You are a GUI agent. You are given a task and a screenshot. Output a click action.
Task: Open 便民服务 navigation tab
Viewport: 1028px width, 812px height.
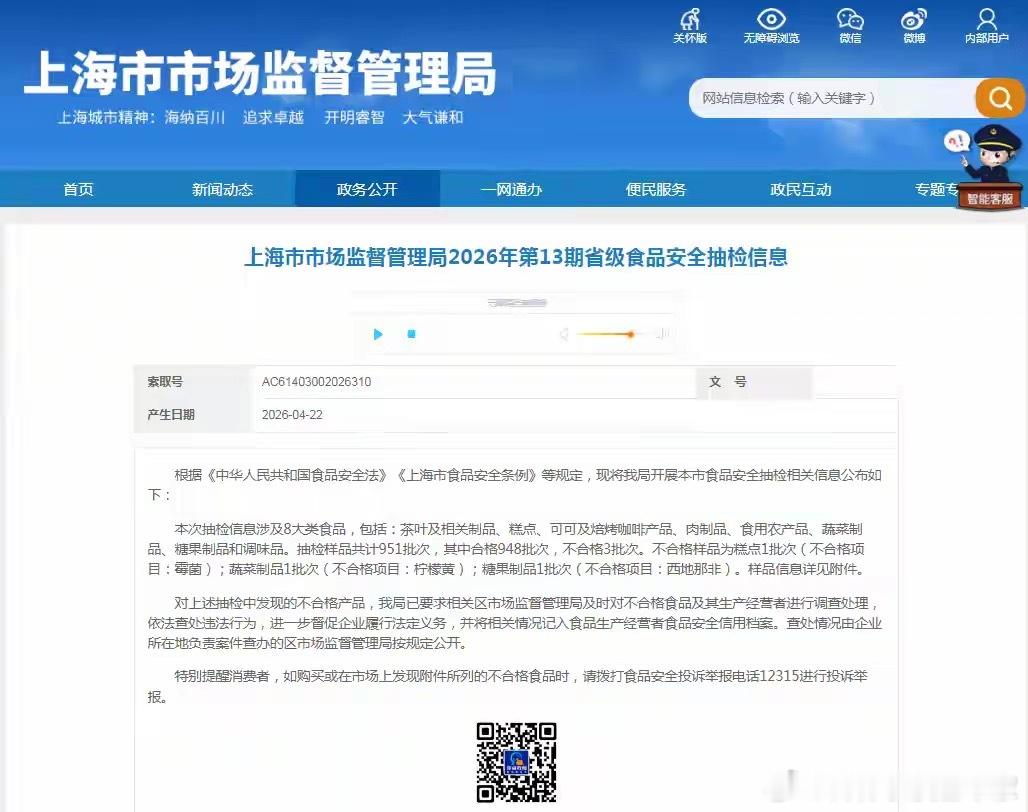[656, 189]
